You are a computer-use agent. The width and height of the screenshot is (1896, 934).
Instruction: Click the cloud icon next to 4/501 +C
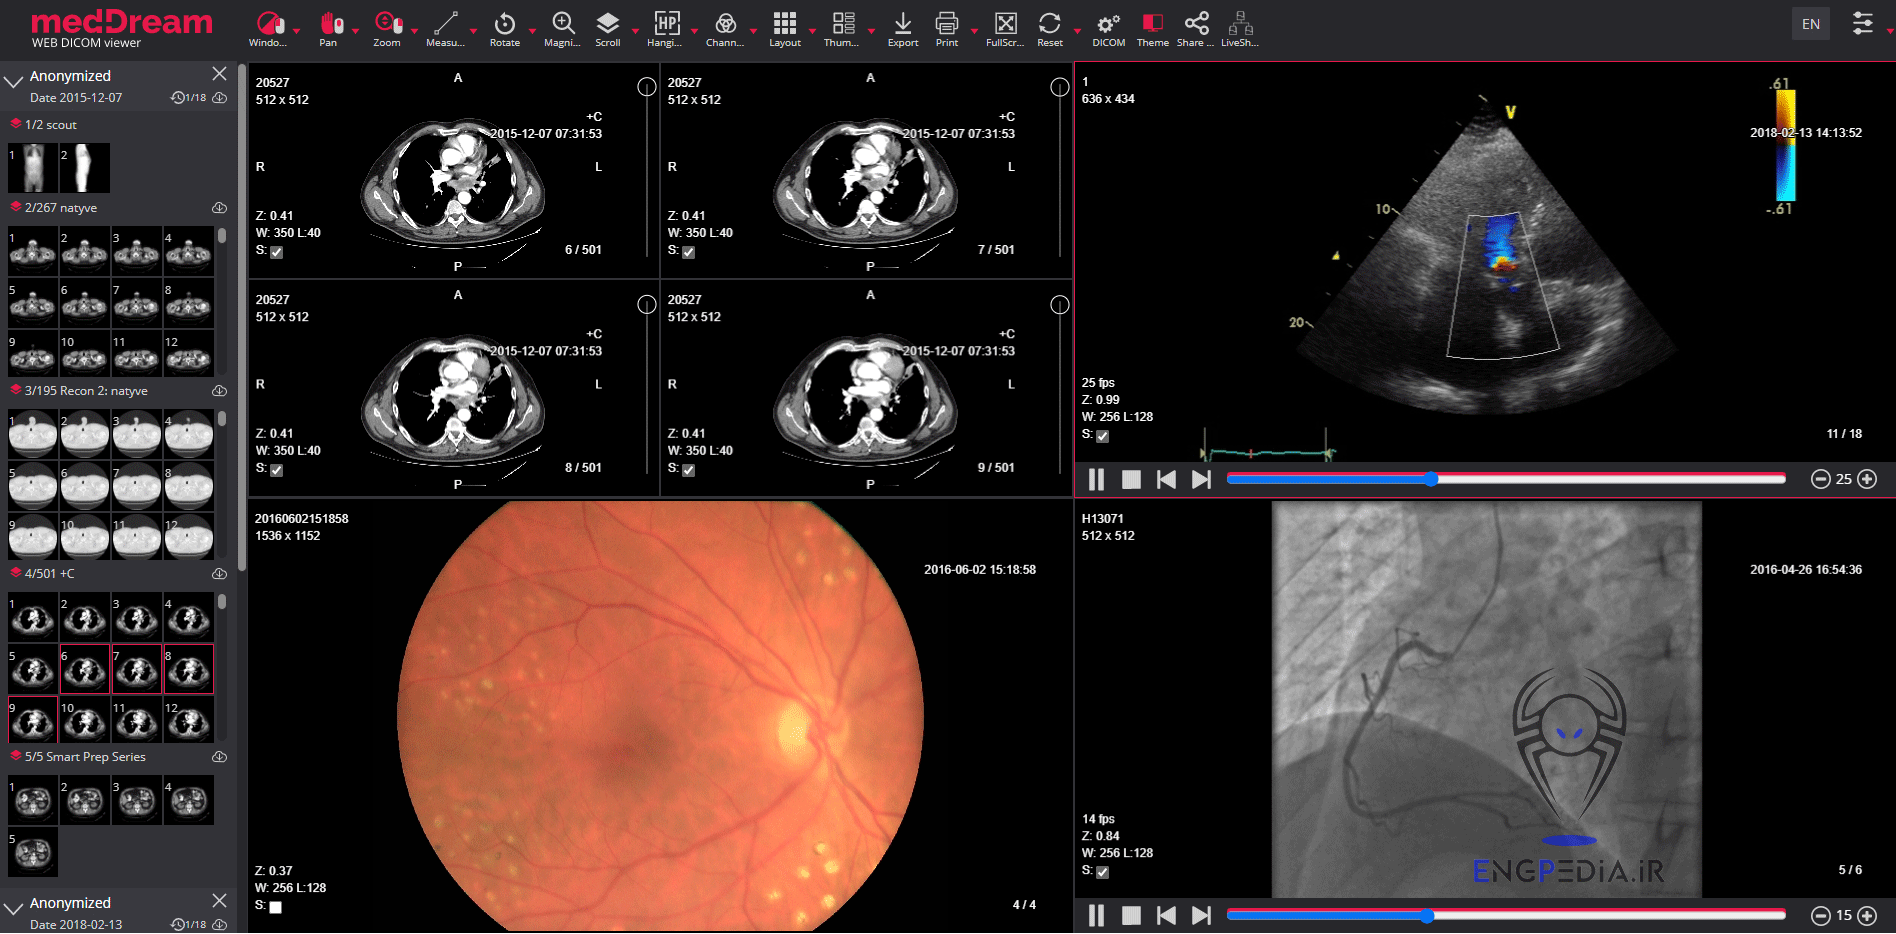point(219,574)
